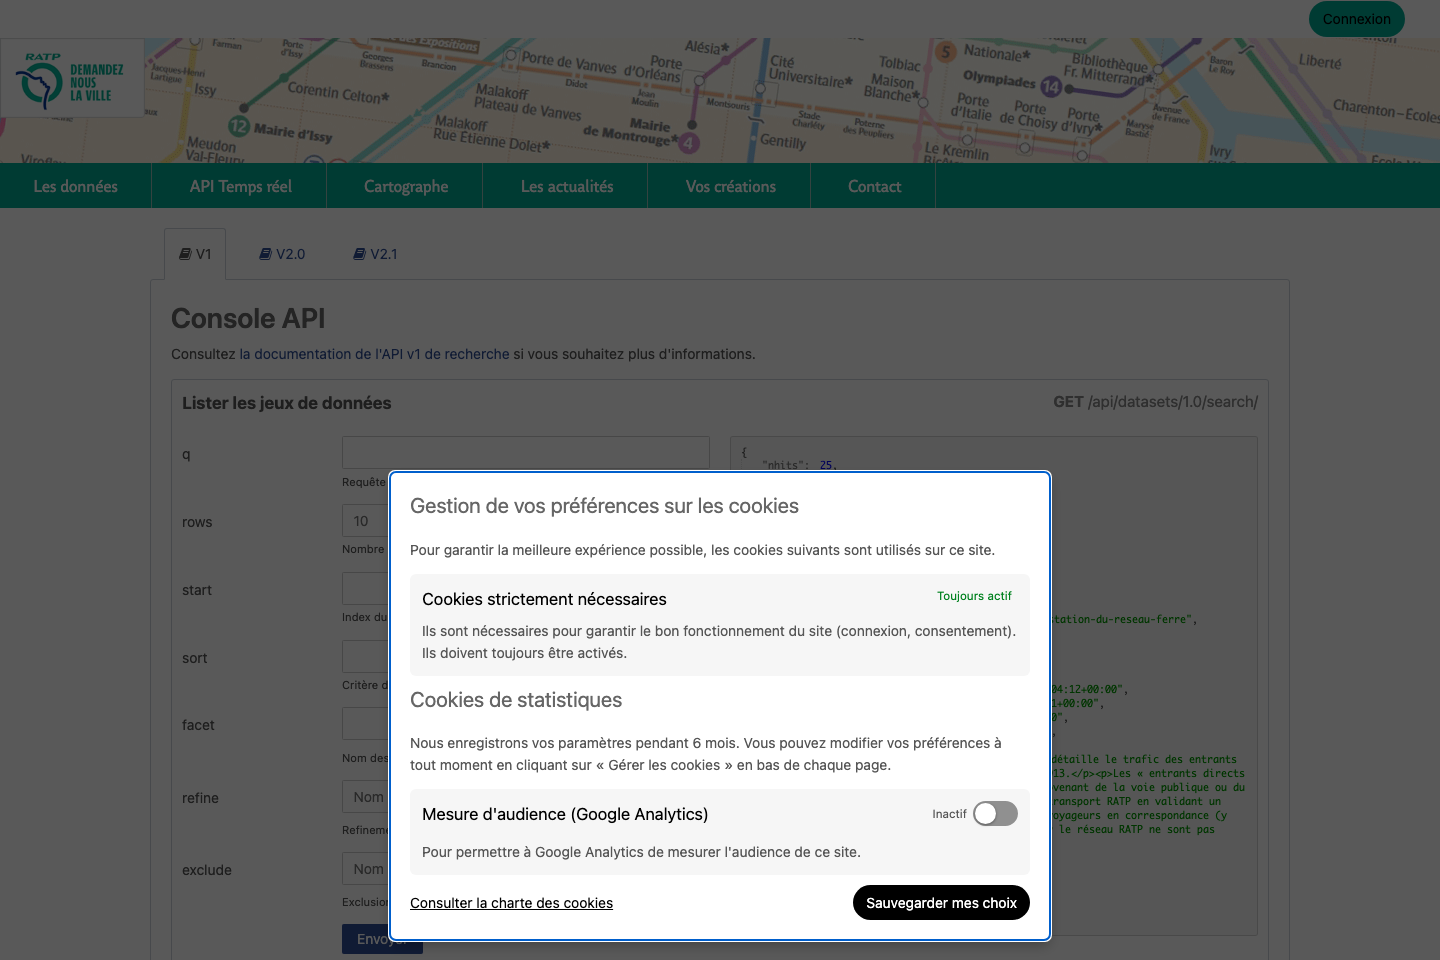This screenshot has width=1440, height=960.
Task: Open the API Temps réel menu
Action: [x=239, y=185]
